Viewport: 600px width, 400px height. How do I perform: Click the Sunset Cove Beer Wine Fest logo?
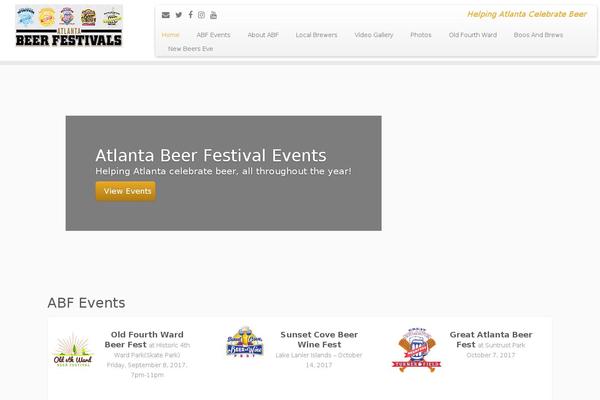[245, 342]
